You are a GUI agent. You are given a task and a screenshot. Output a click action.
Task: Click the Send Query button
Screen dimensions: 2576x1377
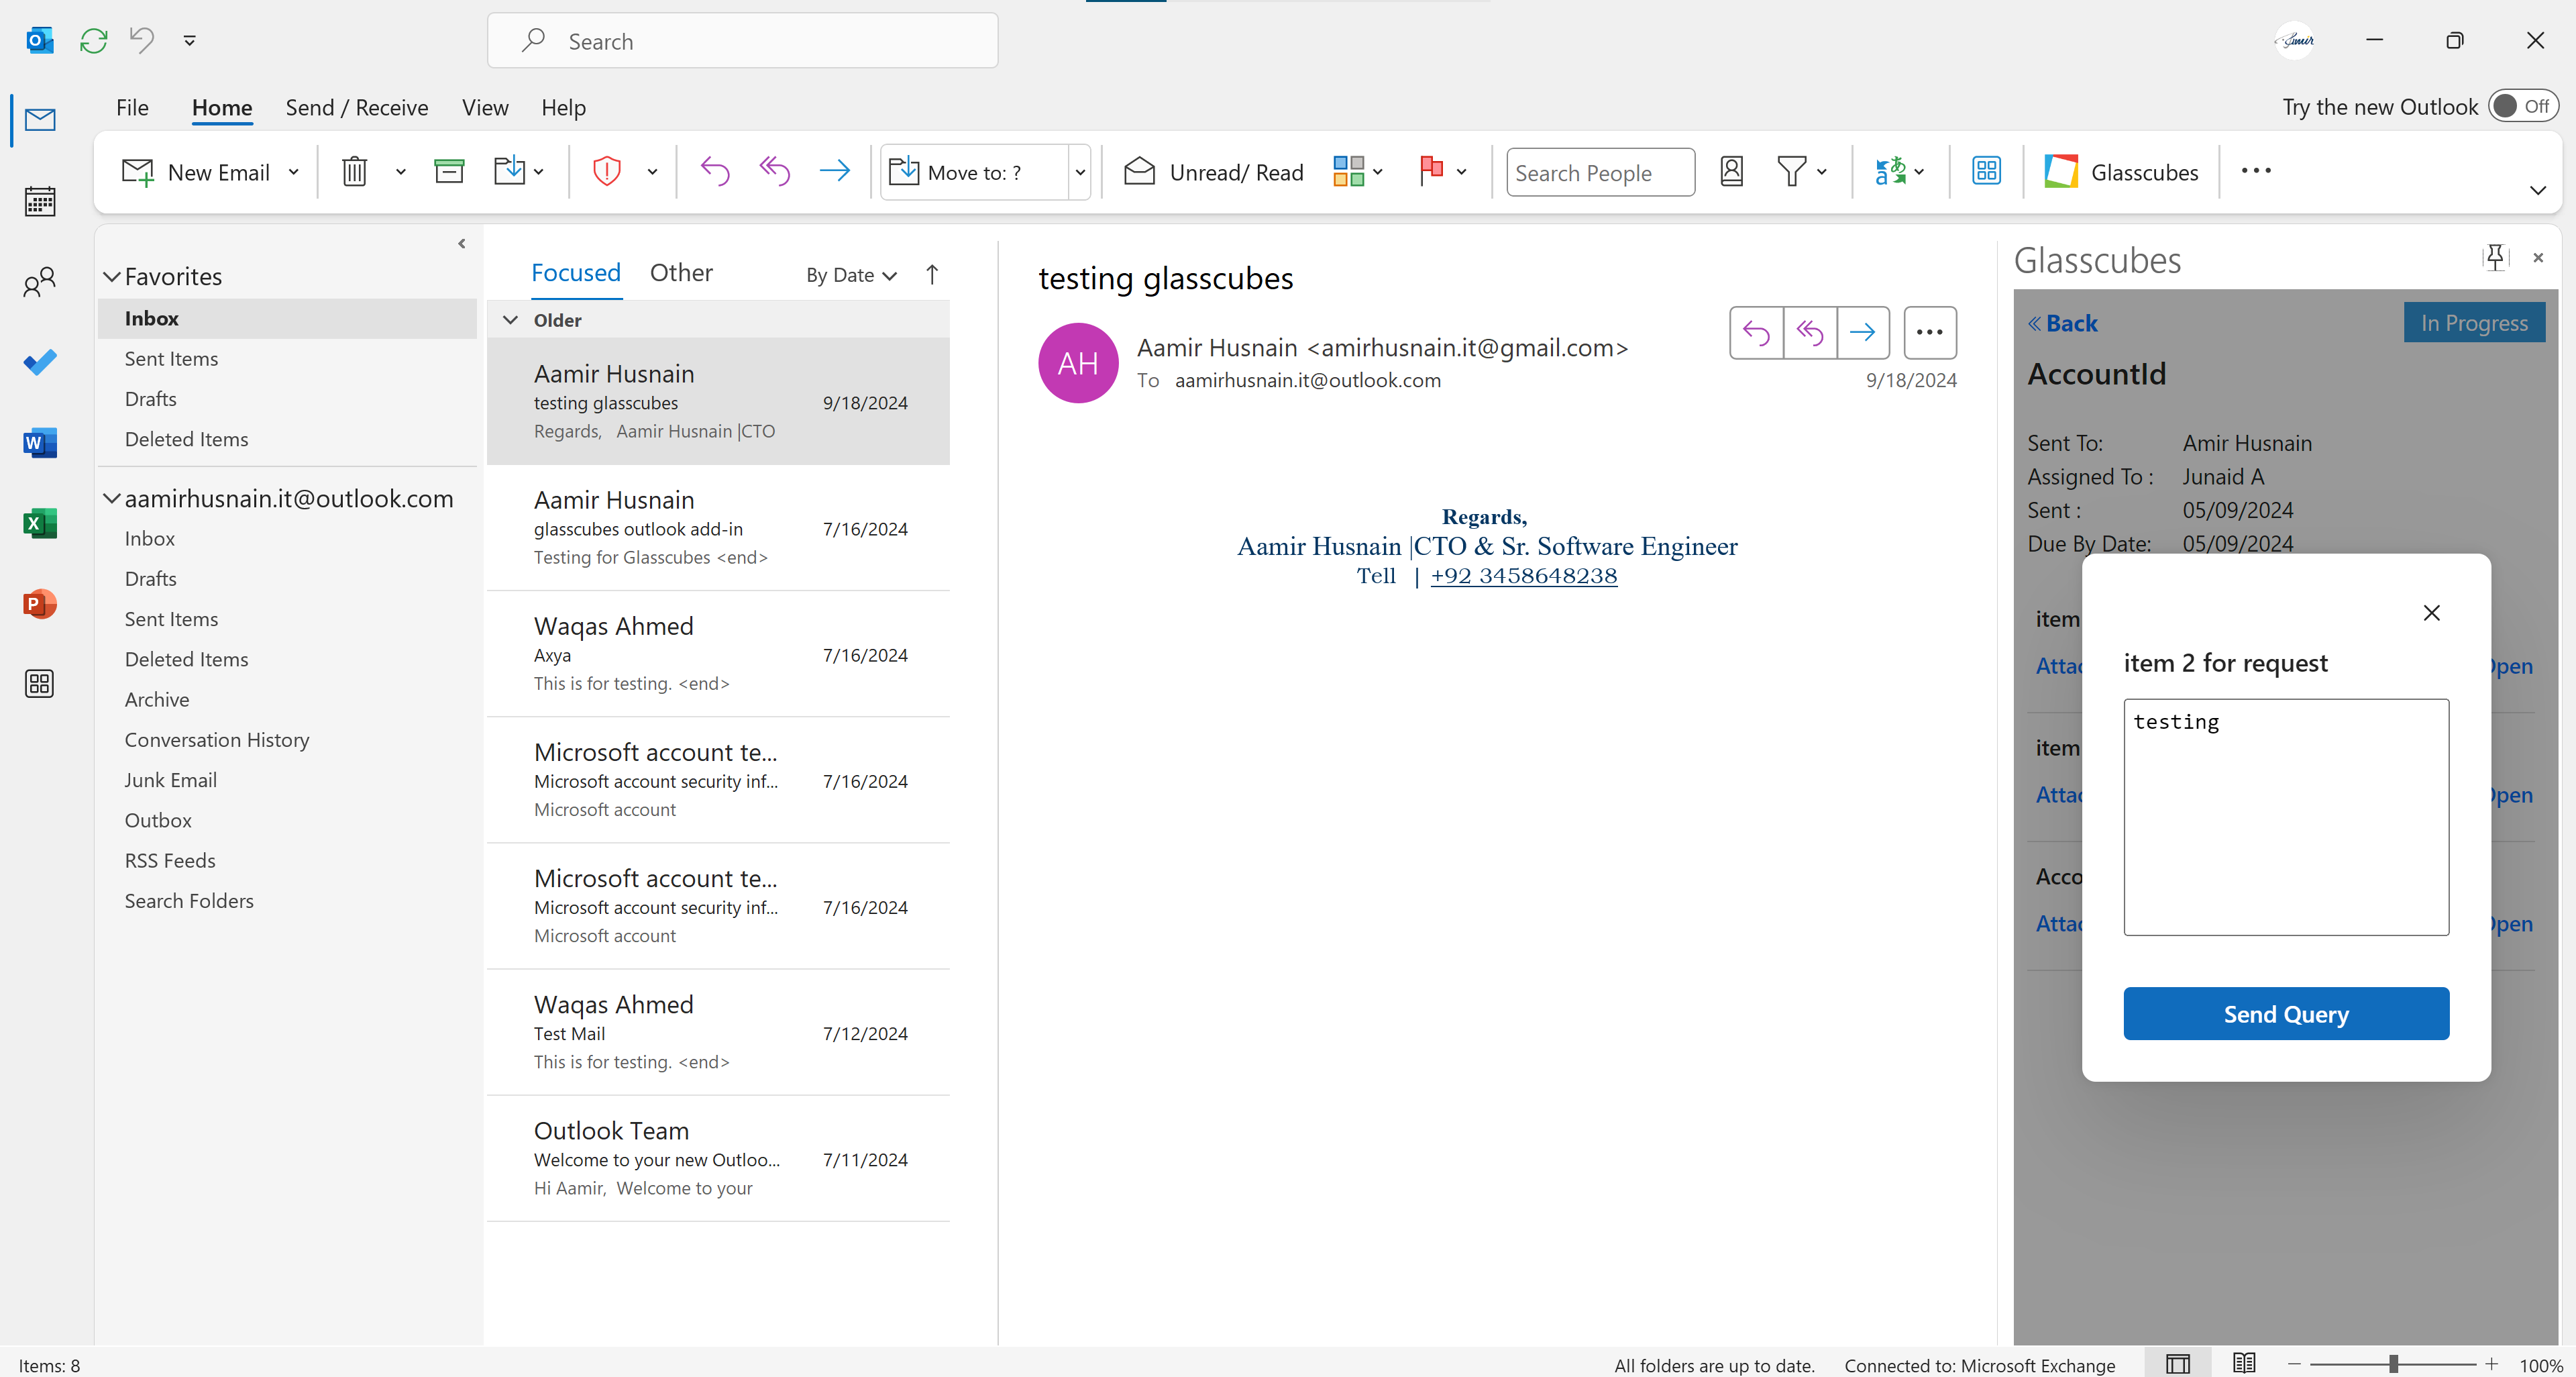2286,1013
